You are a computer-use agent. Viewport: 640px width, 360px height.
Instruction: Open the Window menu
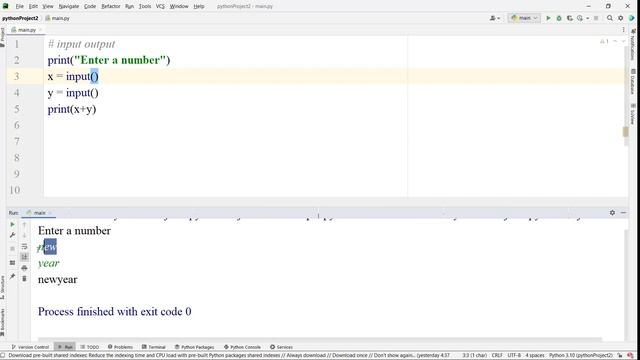click(x=179, y=6)
